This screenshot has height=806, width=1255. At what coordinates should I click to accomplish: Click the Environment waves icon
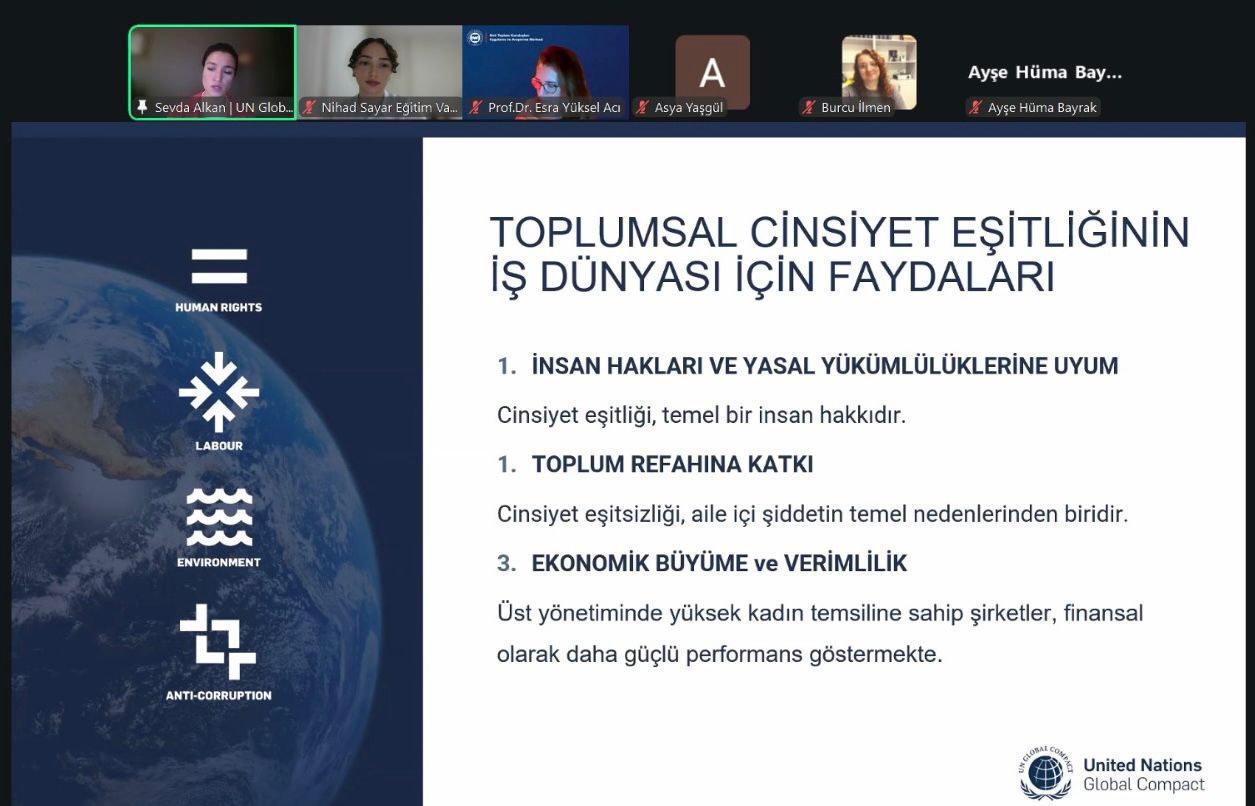(219, 518)
